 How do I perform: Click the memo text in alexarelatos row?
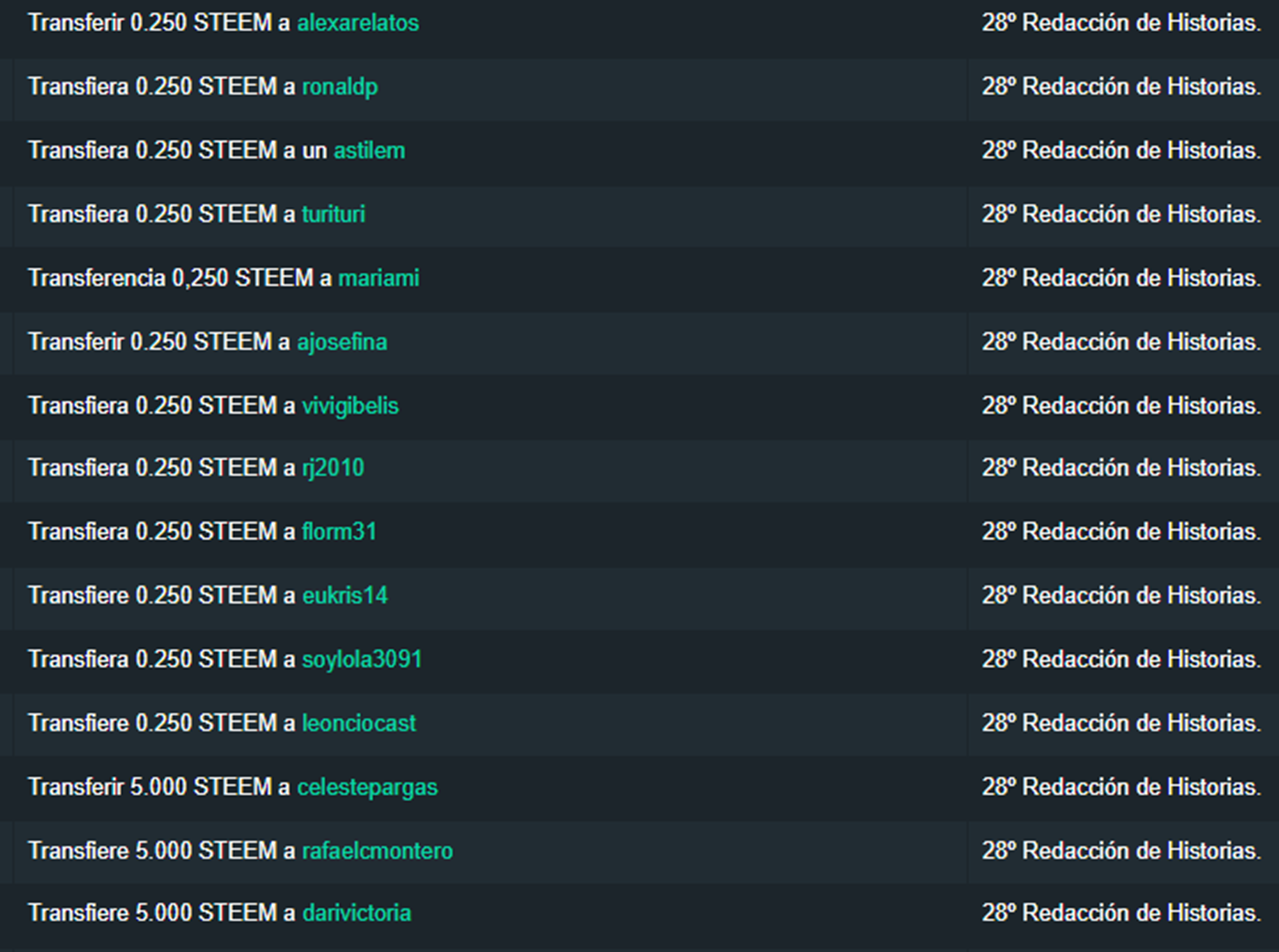click(x=1121, y=23)
